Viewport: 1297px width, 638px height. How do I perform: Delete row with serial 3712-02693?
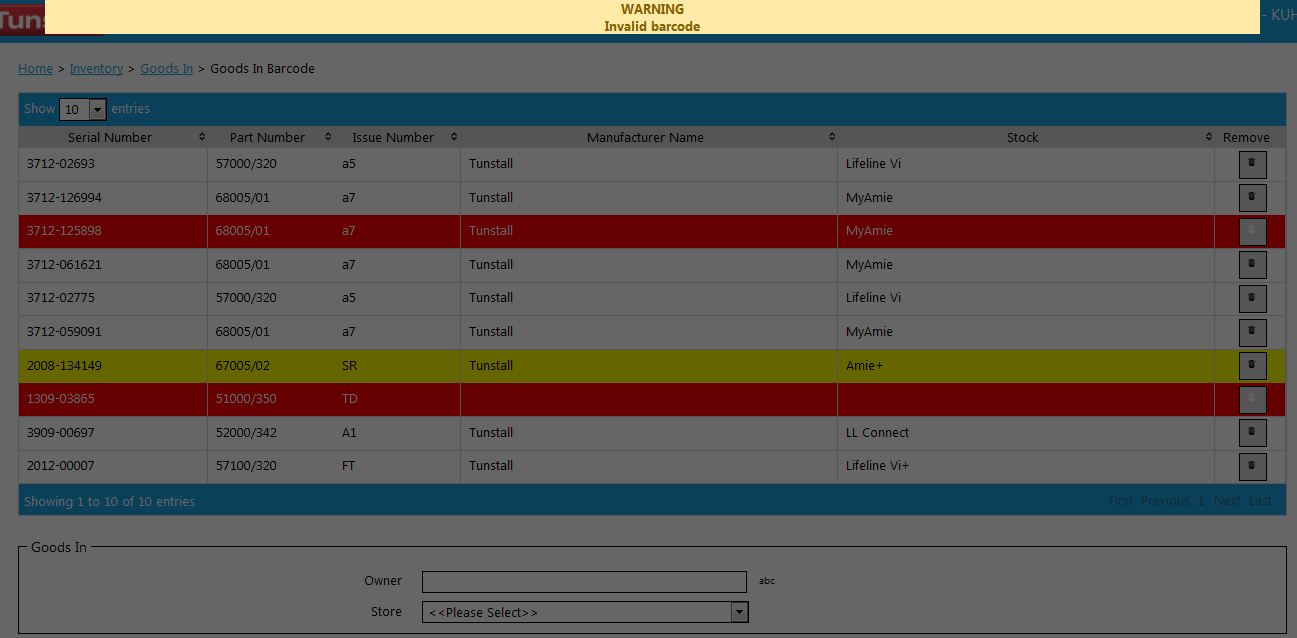tap(1252, 164)
